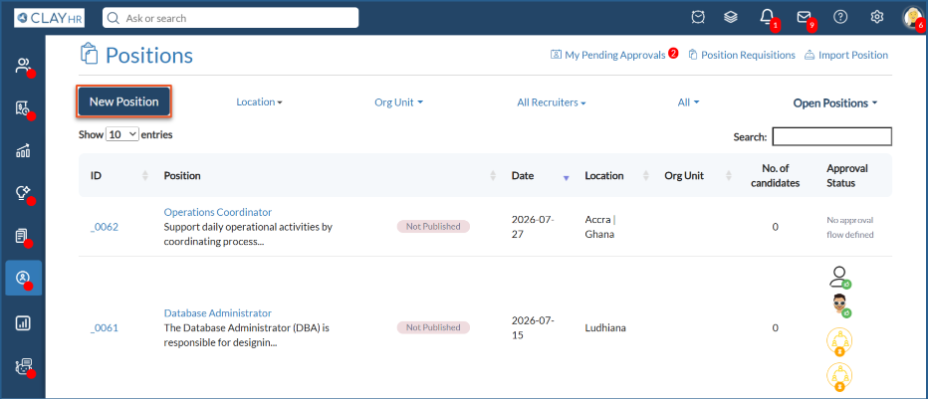Click the No. of candidates column header
928x399 pixels.
pyautogui.click(x=775, y=175)
